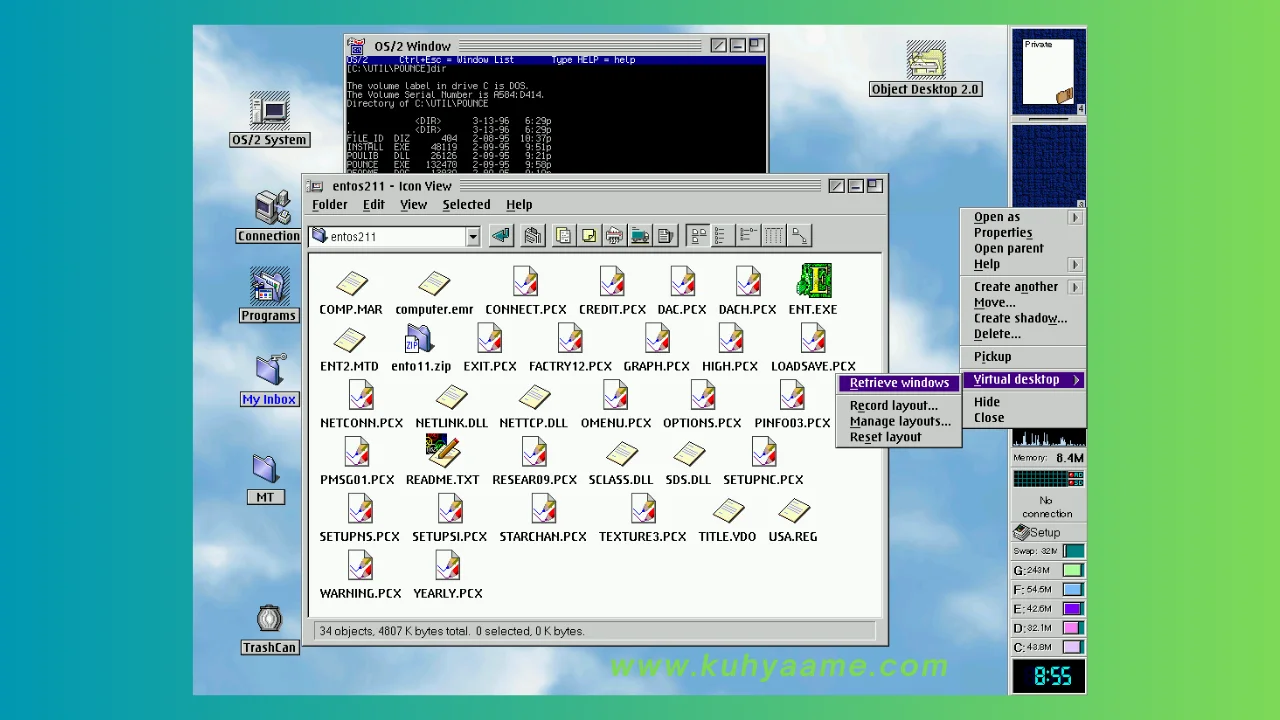
Task: Click the copy documents toolbar icon
Action: (x=564, y=236)
